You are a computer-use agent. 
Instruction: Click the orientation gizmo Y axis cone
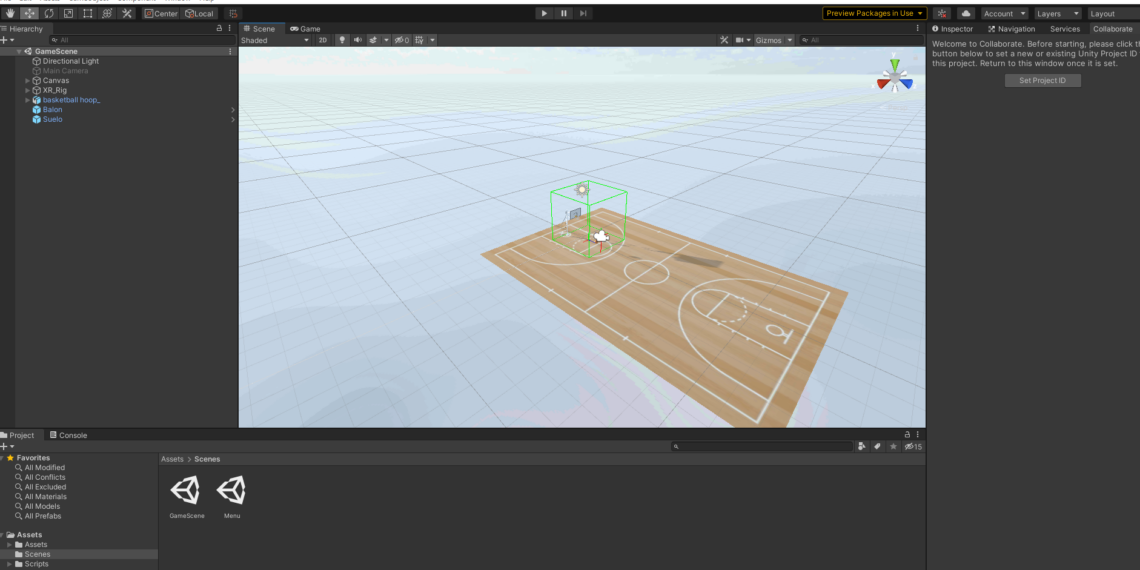tap(894, 64)
